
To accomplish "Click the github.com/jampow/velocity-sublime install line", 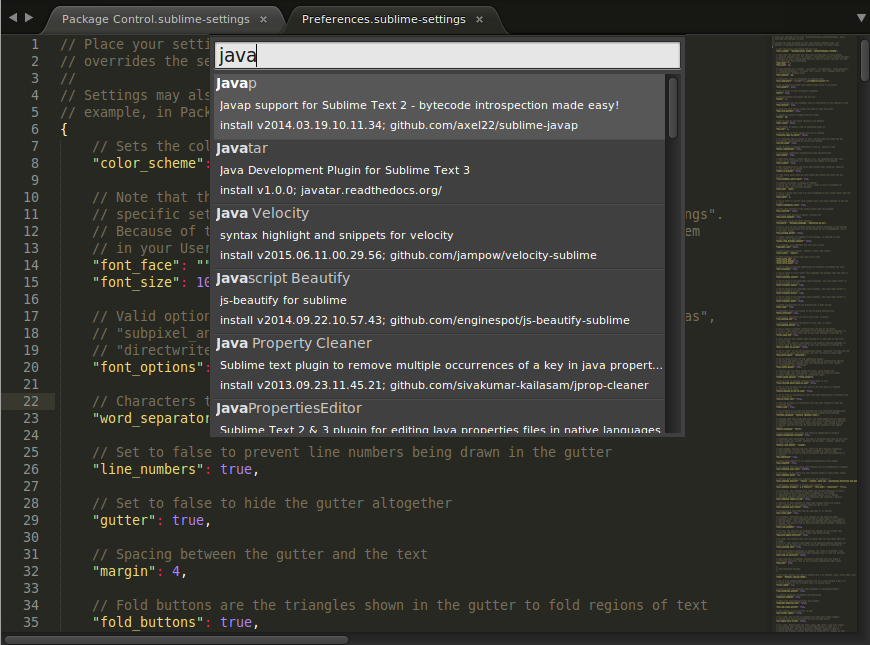I will pyautogui.click(x=408, y=255).
